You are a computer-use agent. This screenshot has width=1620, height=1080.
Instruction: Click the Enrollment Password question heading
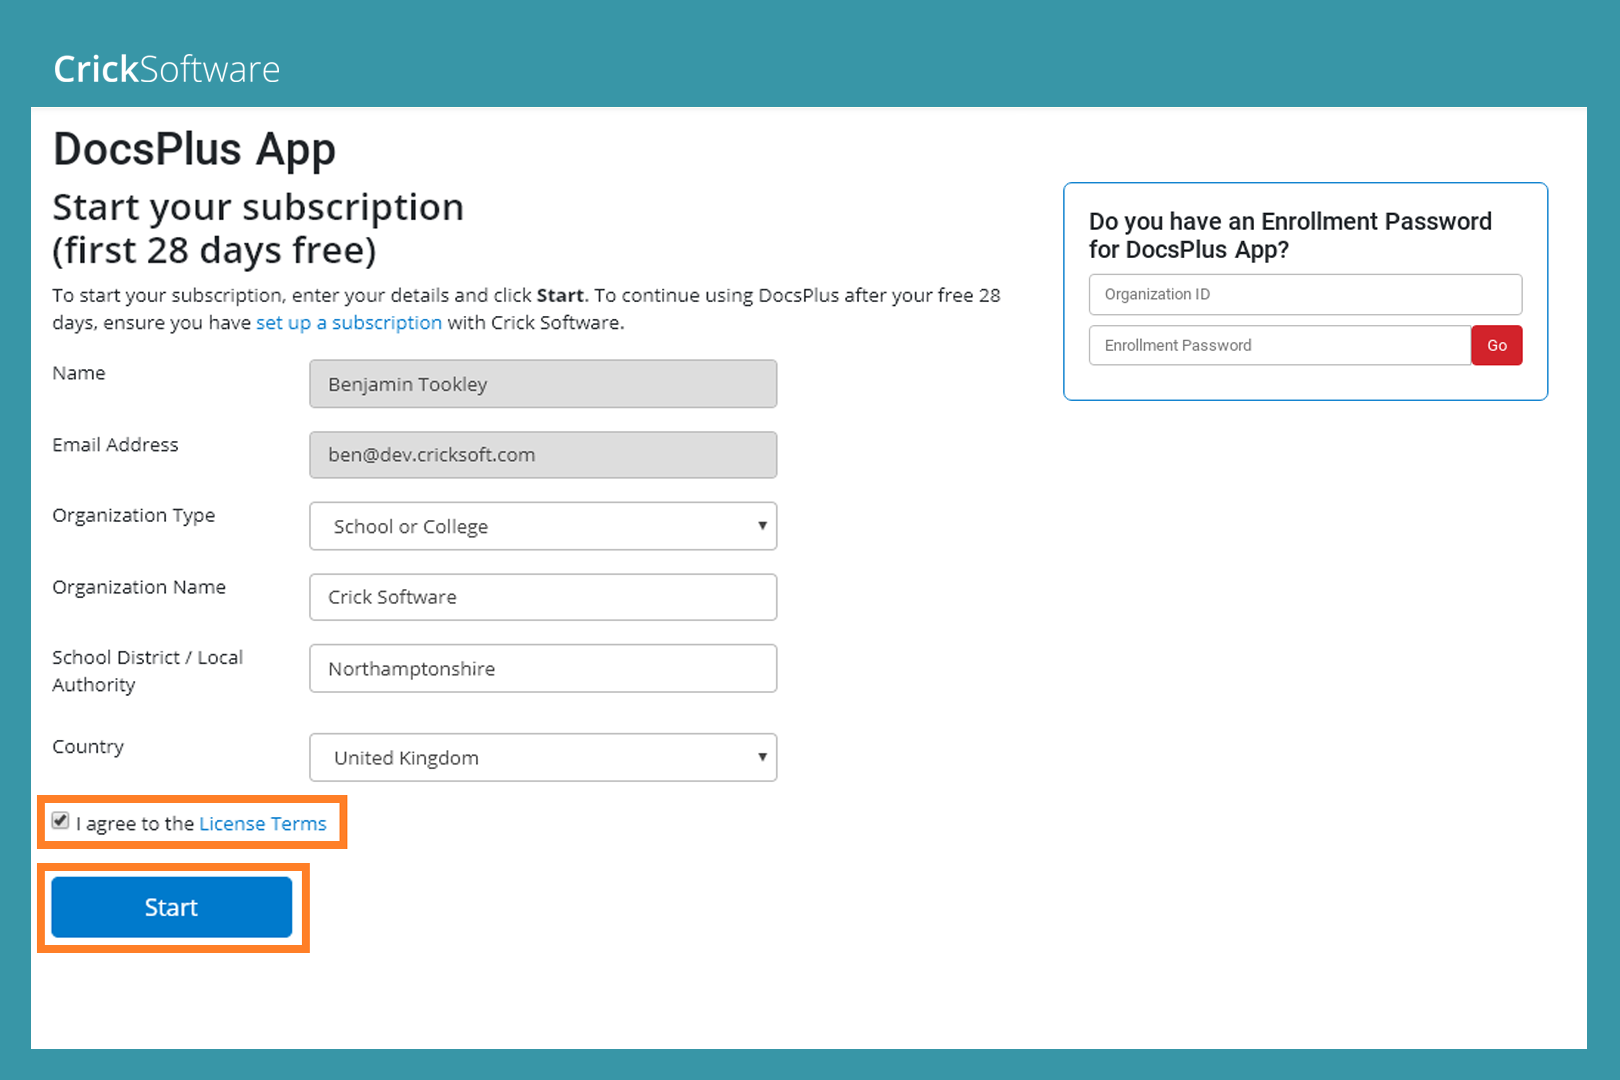point(1289,235)
